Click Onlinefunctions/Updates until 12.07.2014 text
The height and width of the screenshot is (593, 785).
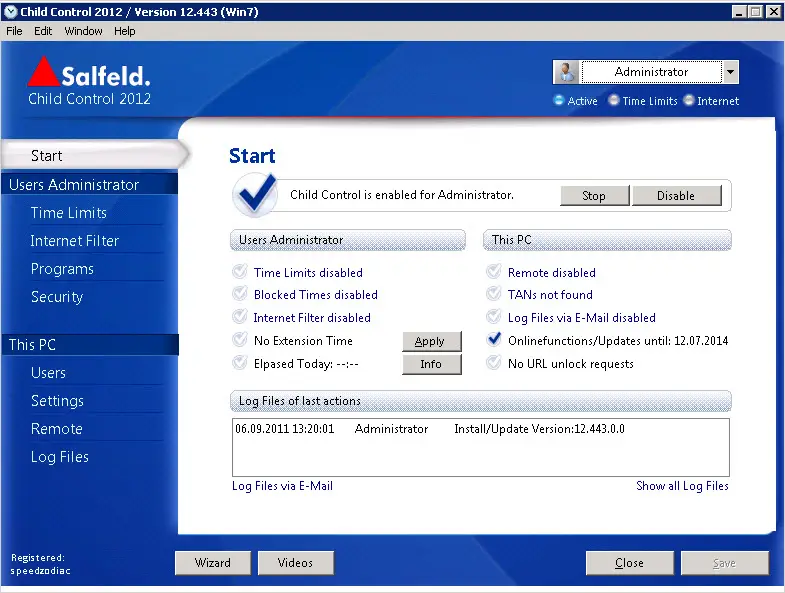pos(618,341)
